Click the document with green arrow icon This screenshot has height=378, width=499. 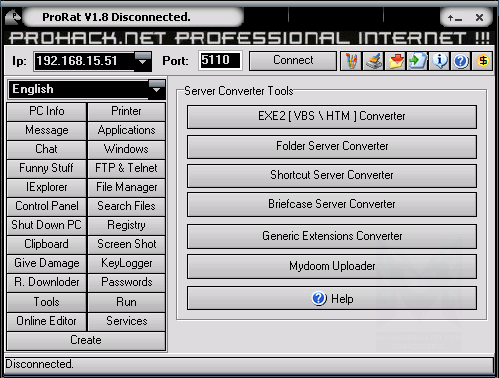pyautogui.click(x=417, y=61)
